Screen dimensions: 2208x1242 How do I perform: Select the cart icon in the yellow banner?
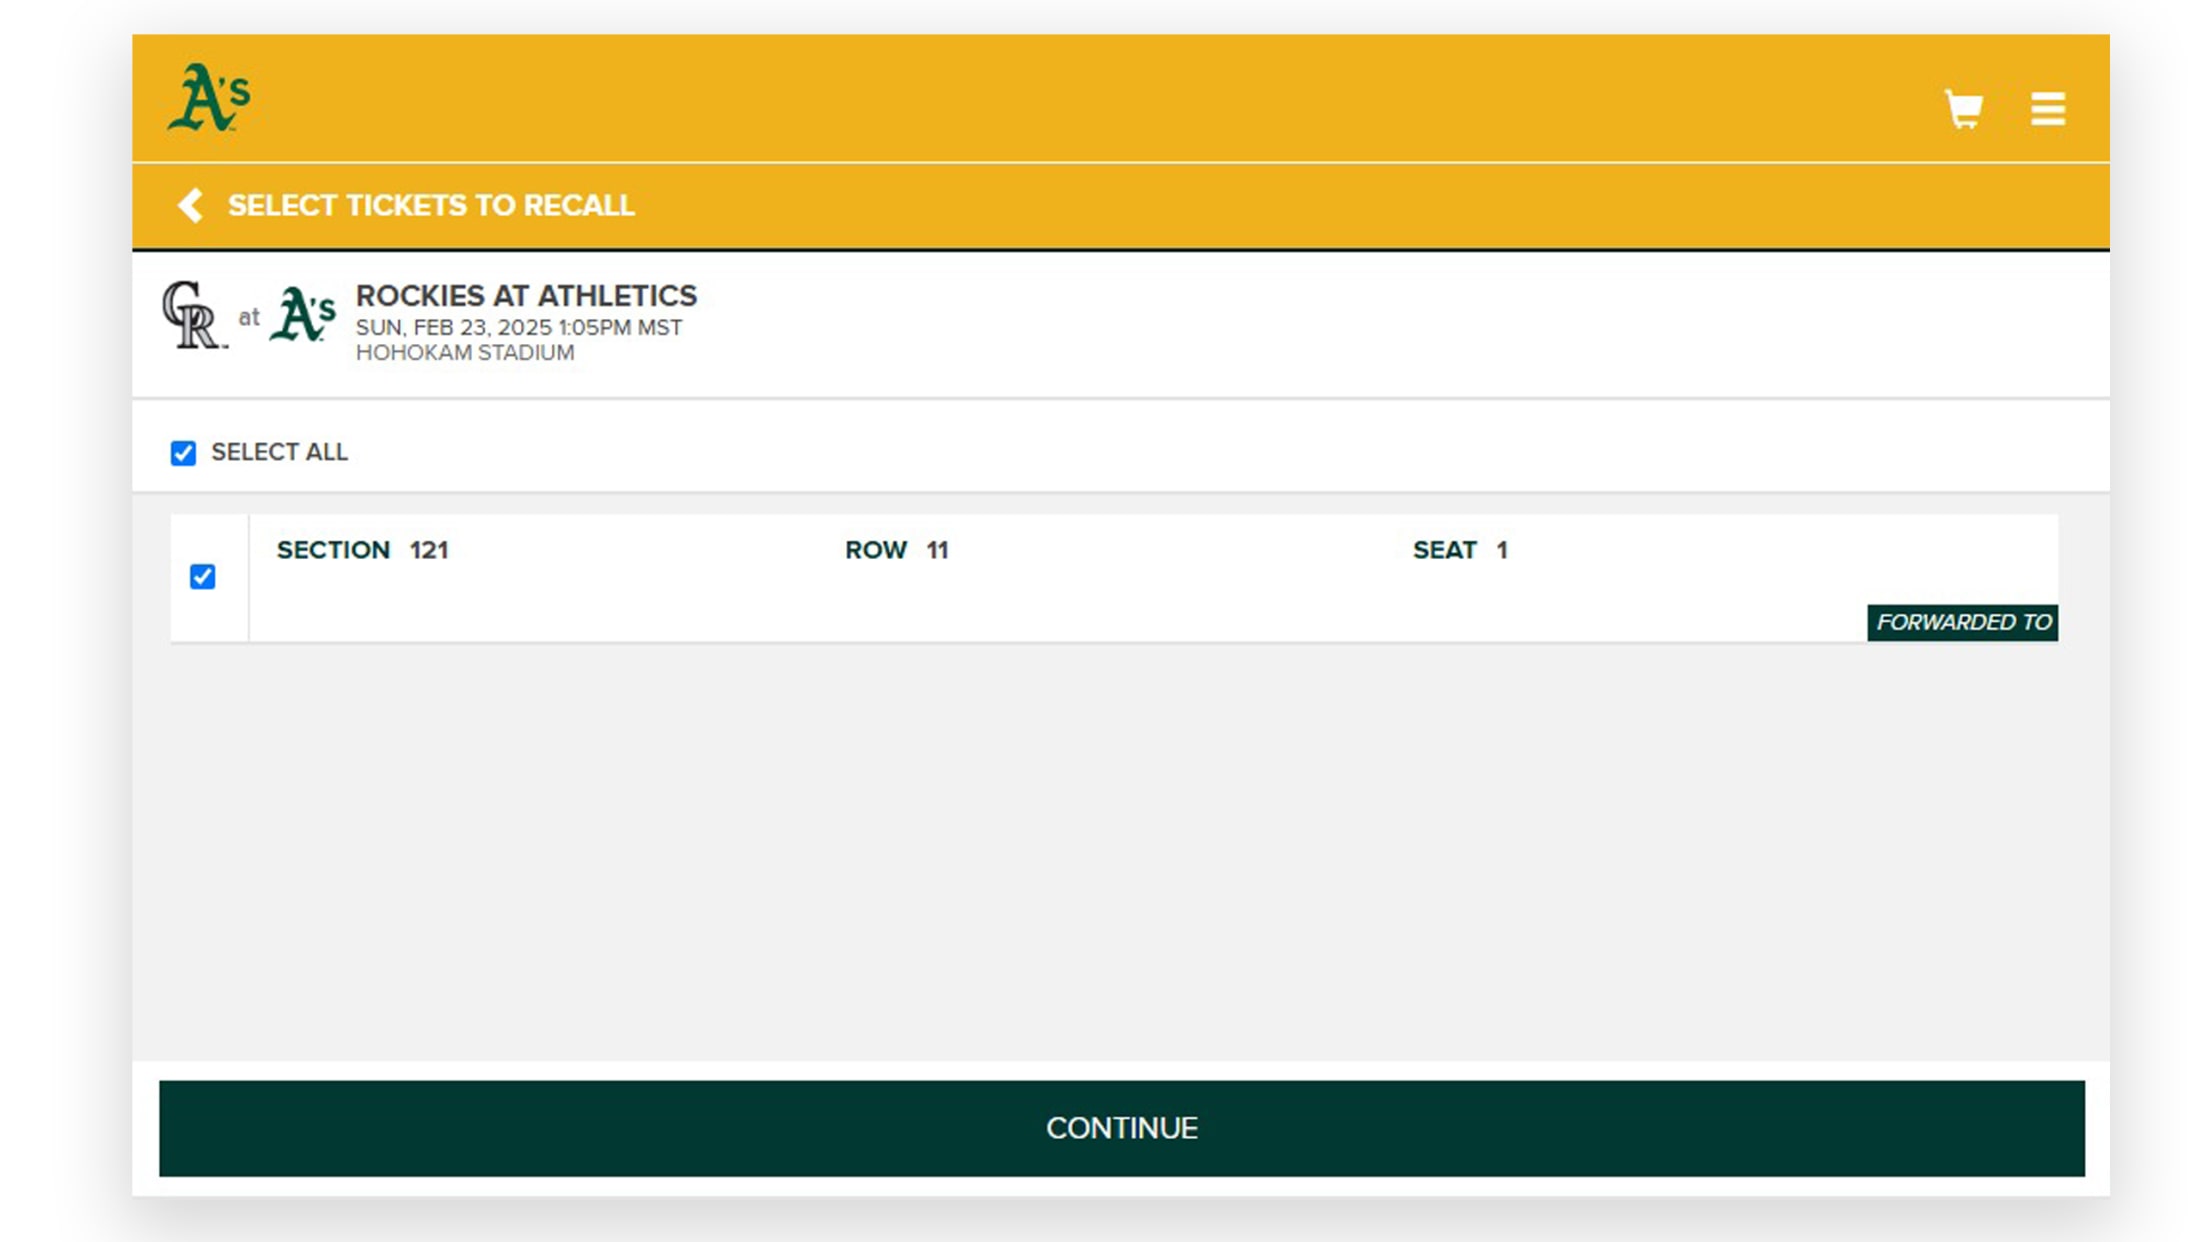click(x=1963, y=110)
